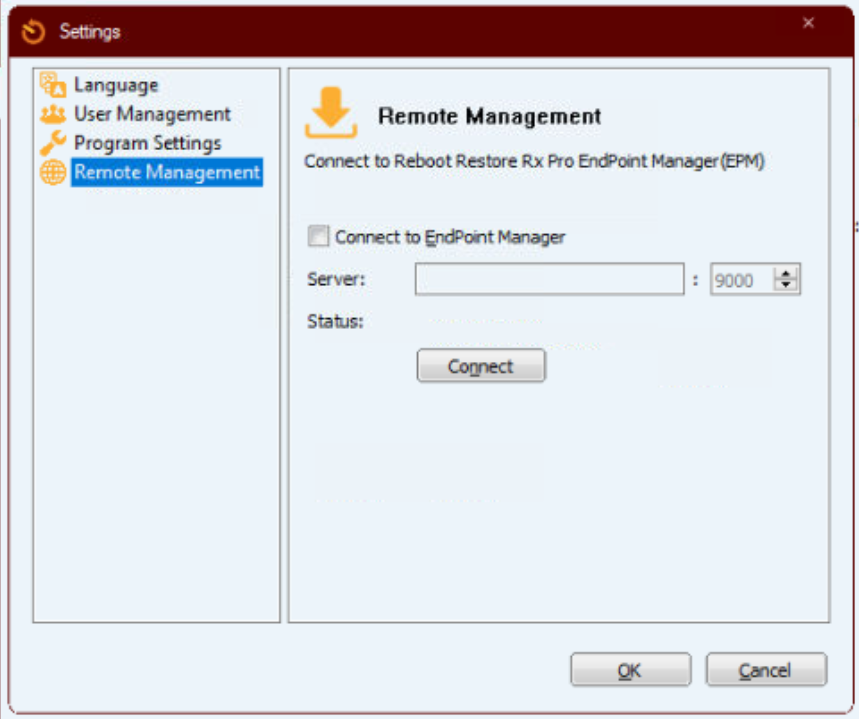Select the Remote Management page

coord(167,172)
